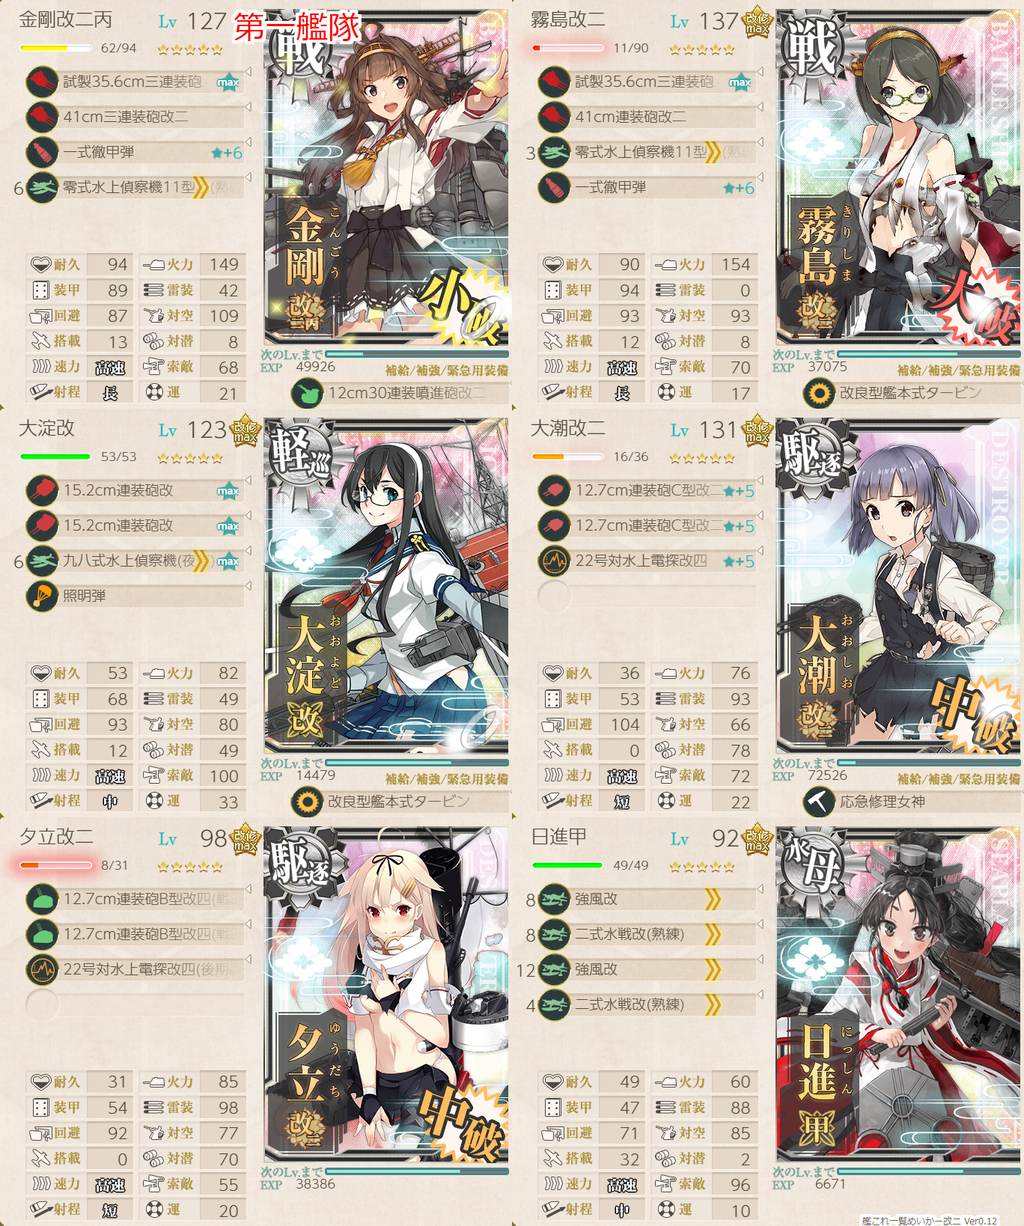Click the repair goddess icon beside 応急修理女神

tap(819, 802)
